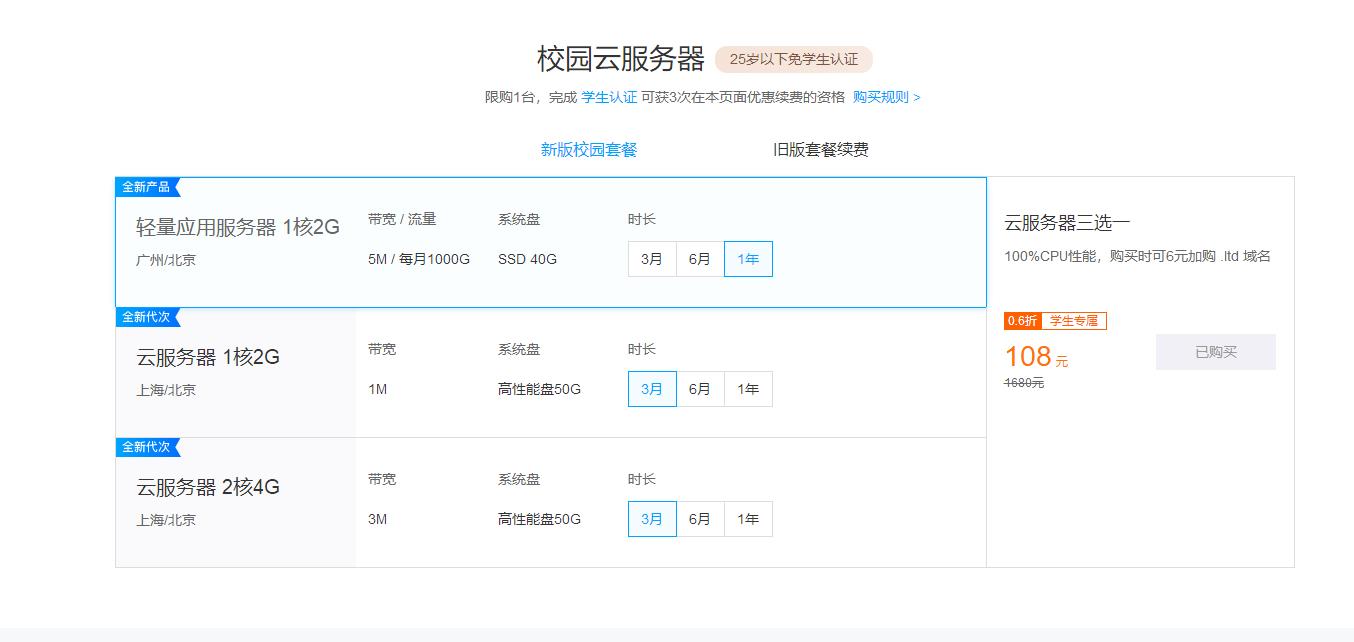The image size is (1354, 642).
Task: Select the 云服务器 2核4G plan title
Action: [x=208, y=487]
